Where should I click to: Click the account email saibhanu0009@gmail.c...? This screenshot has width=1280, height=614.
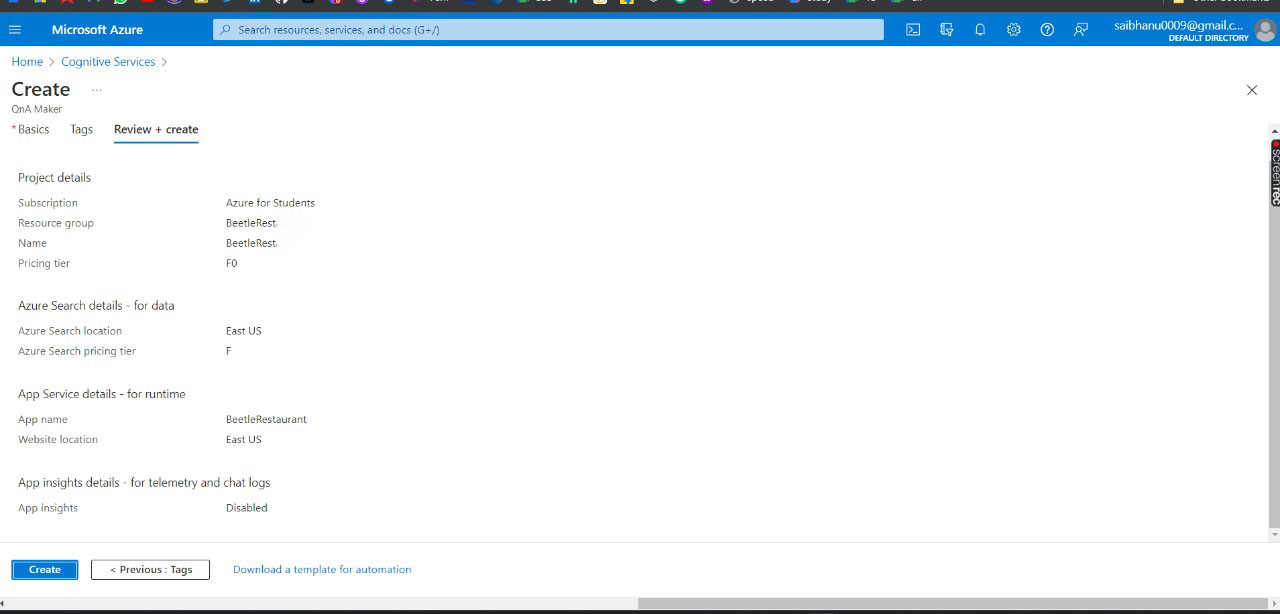coord(1179,25)
